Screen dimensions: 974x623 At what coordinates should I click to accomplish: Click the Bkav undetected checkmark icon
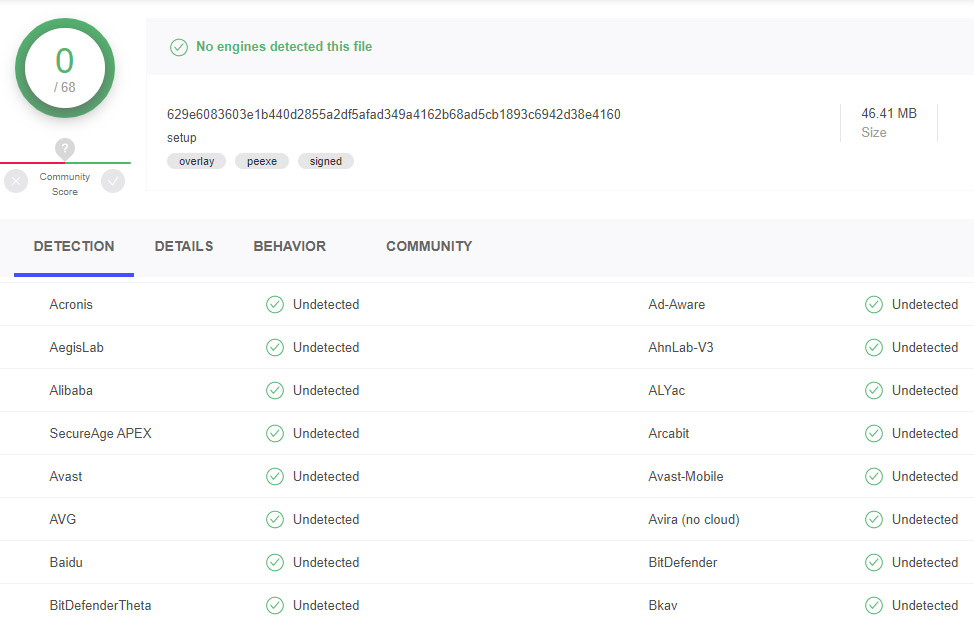[874, 606]
